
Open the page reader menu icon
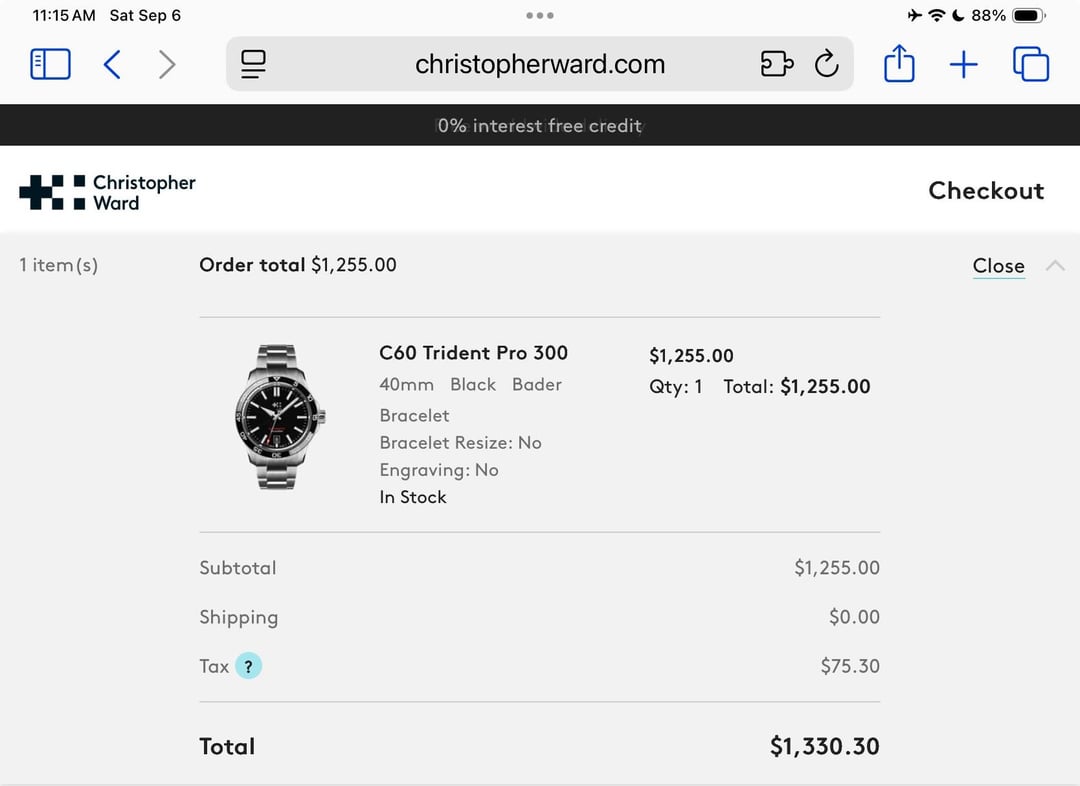point(253,64)
